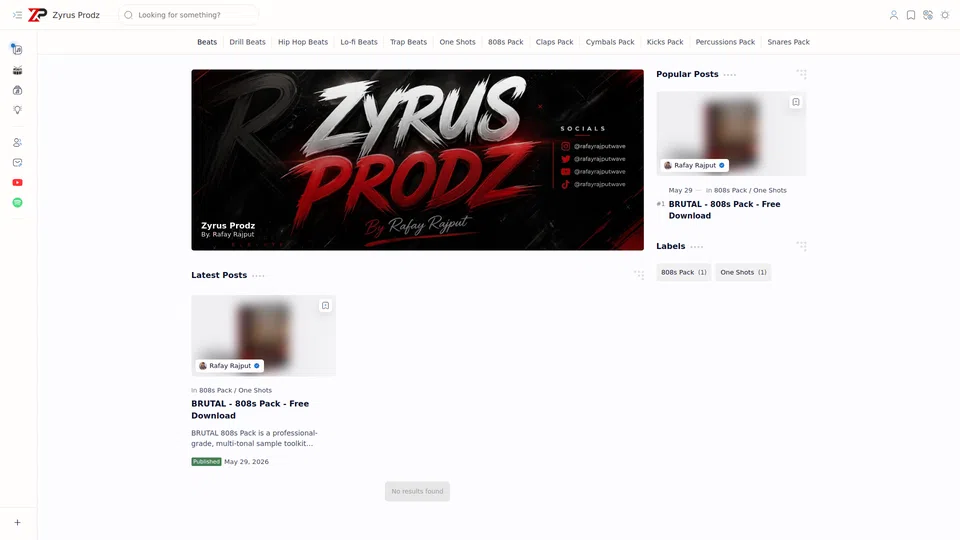Open the drum kit icon in the sidebar

click(x=17, y=70)
